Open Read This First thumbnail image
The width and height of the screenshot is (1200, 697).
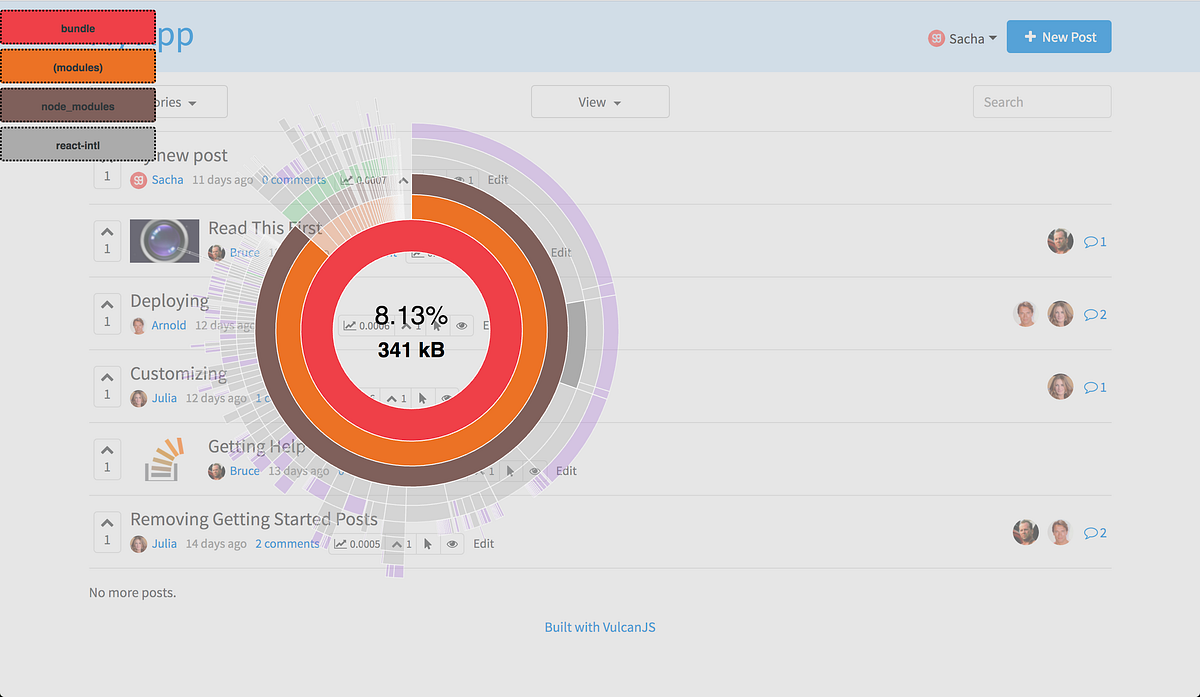tap(164, 241)
